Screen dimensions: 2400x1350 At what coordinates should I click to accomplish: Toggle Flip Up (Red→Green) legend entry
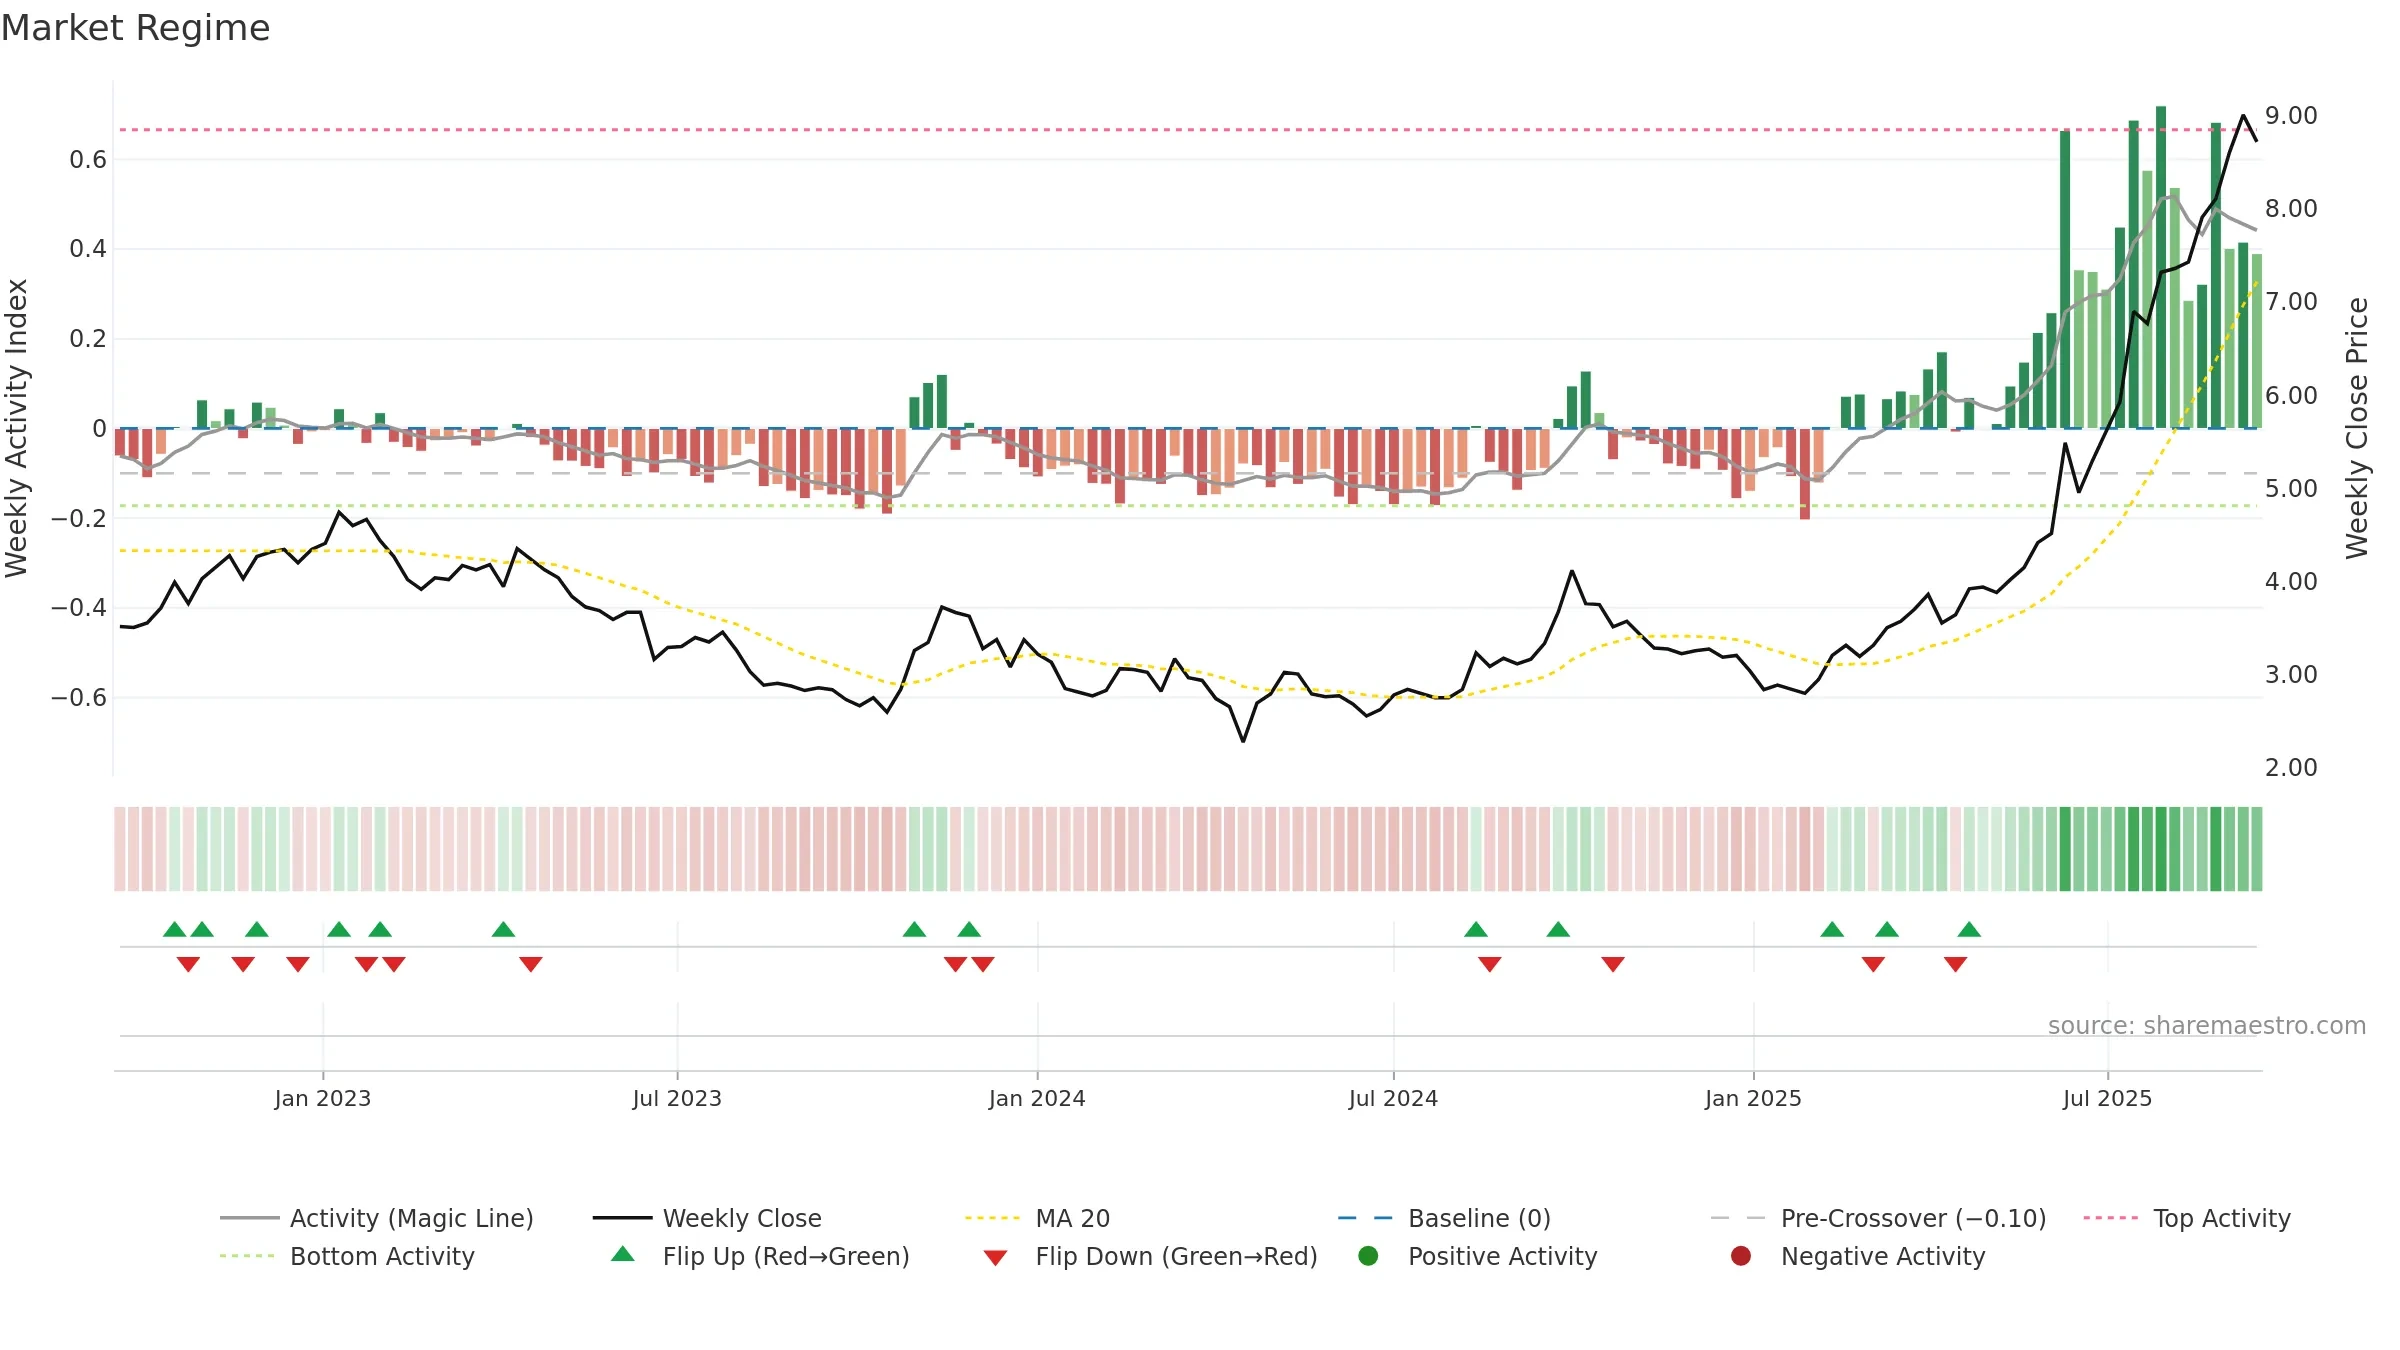tap(760, 1256)
